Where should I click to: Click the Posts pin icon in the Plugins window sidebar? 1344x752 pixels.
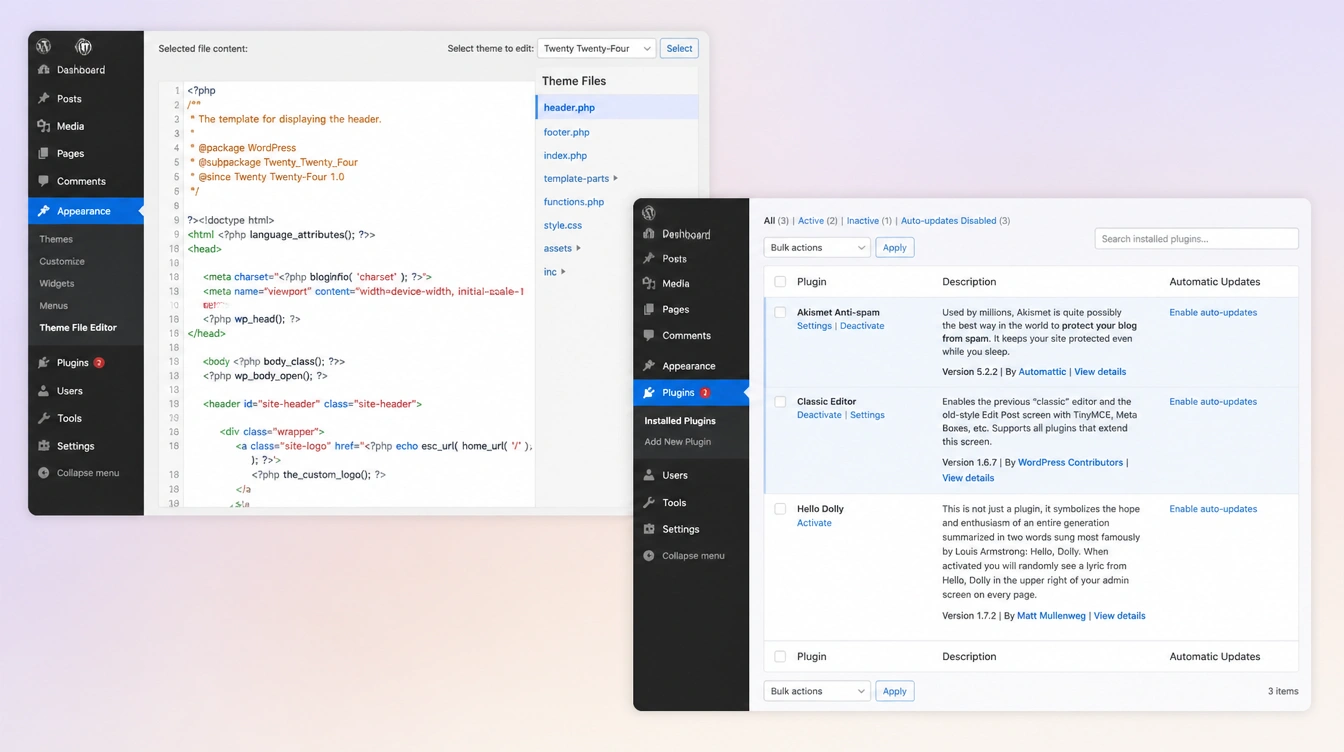(649, 258)
